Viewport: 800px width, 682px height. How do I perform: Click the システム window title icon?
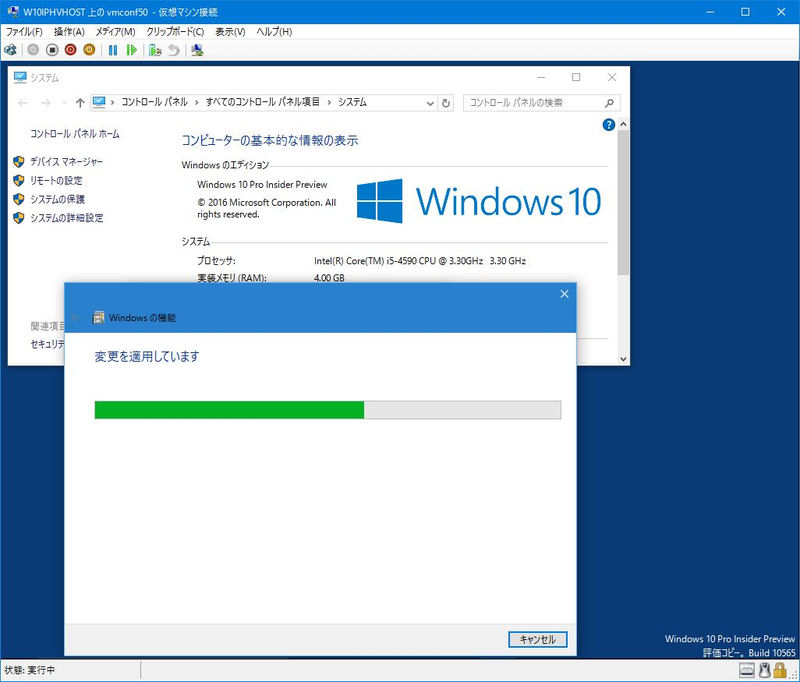[20, 78]
